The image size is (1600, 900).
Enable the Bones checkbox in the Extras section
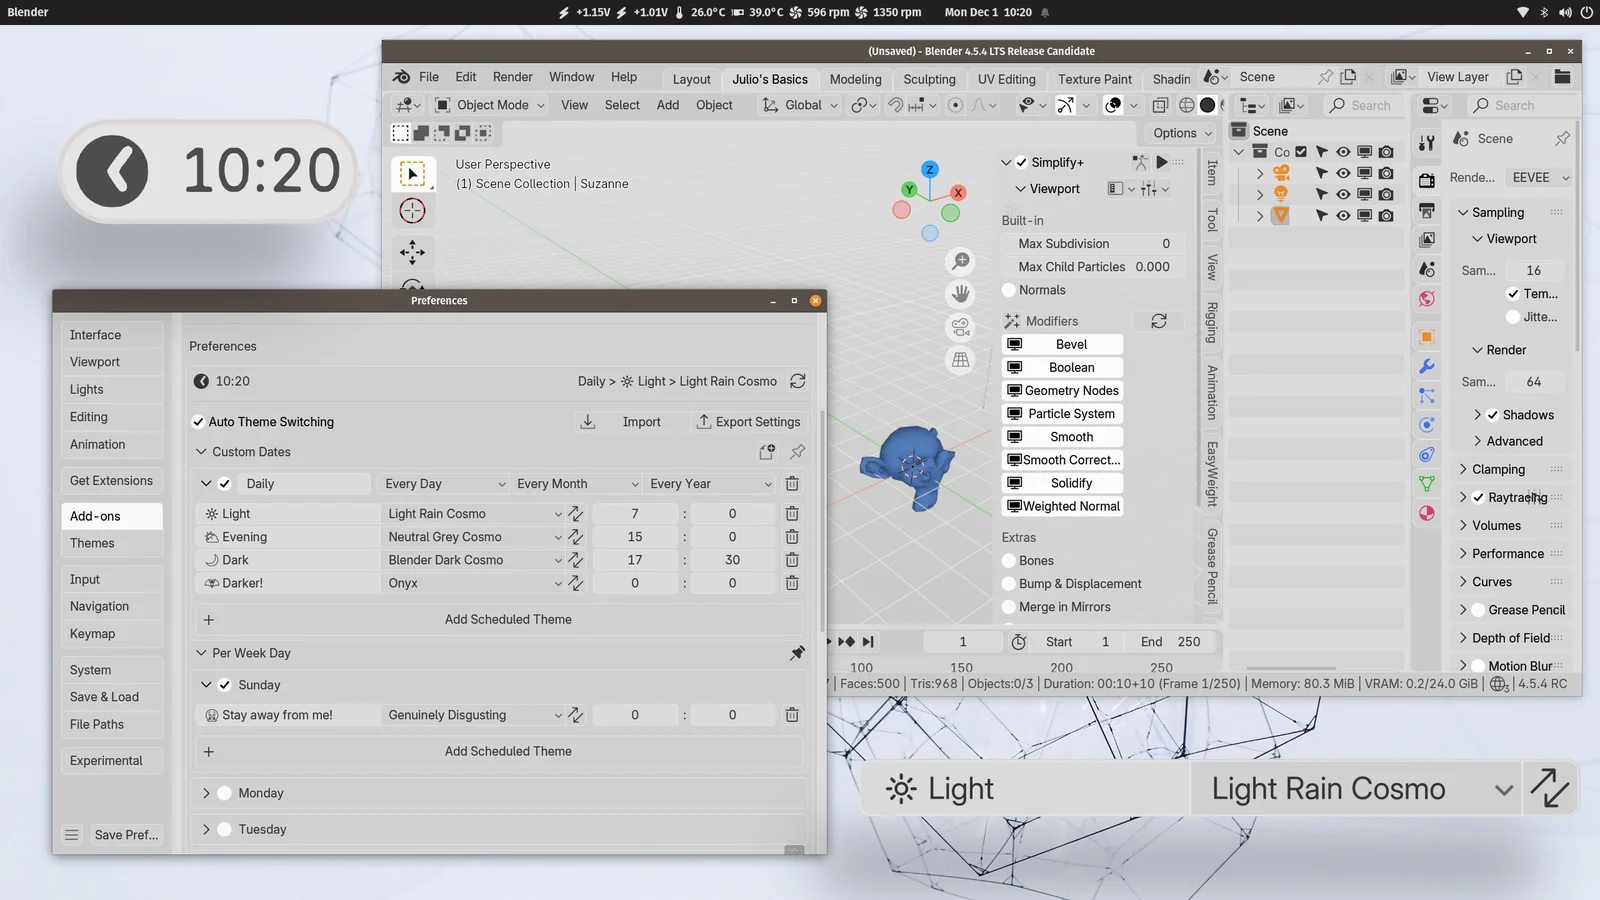[x=1008, y=560]
